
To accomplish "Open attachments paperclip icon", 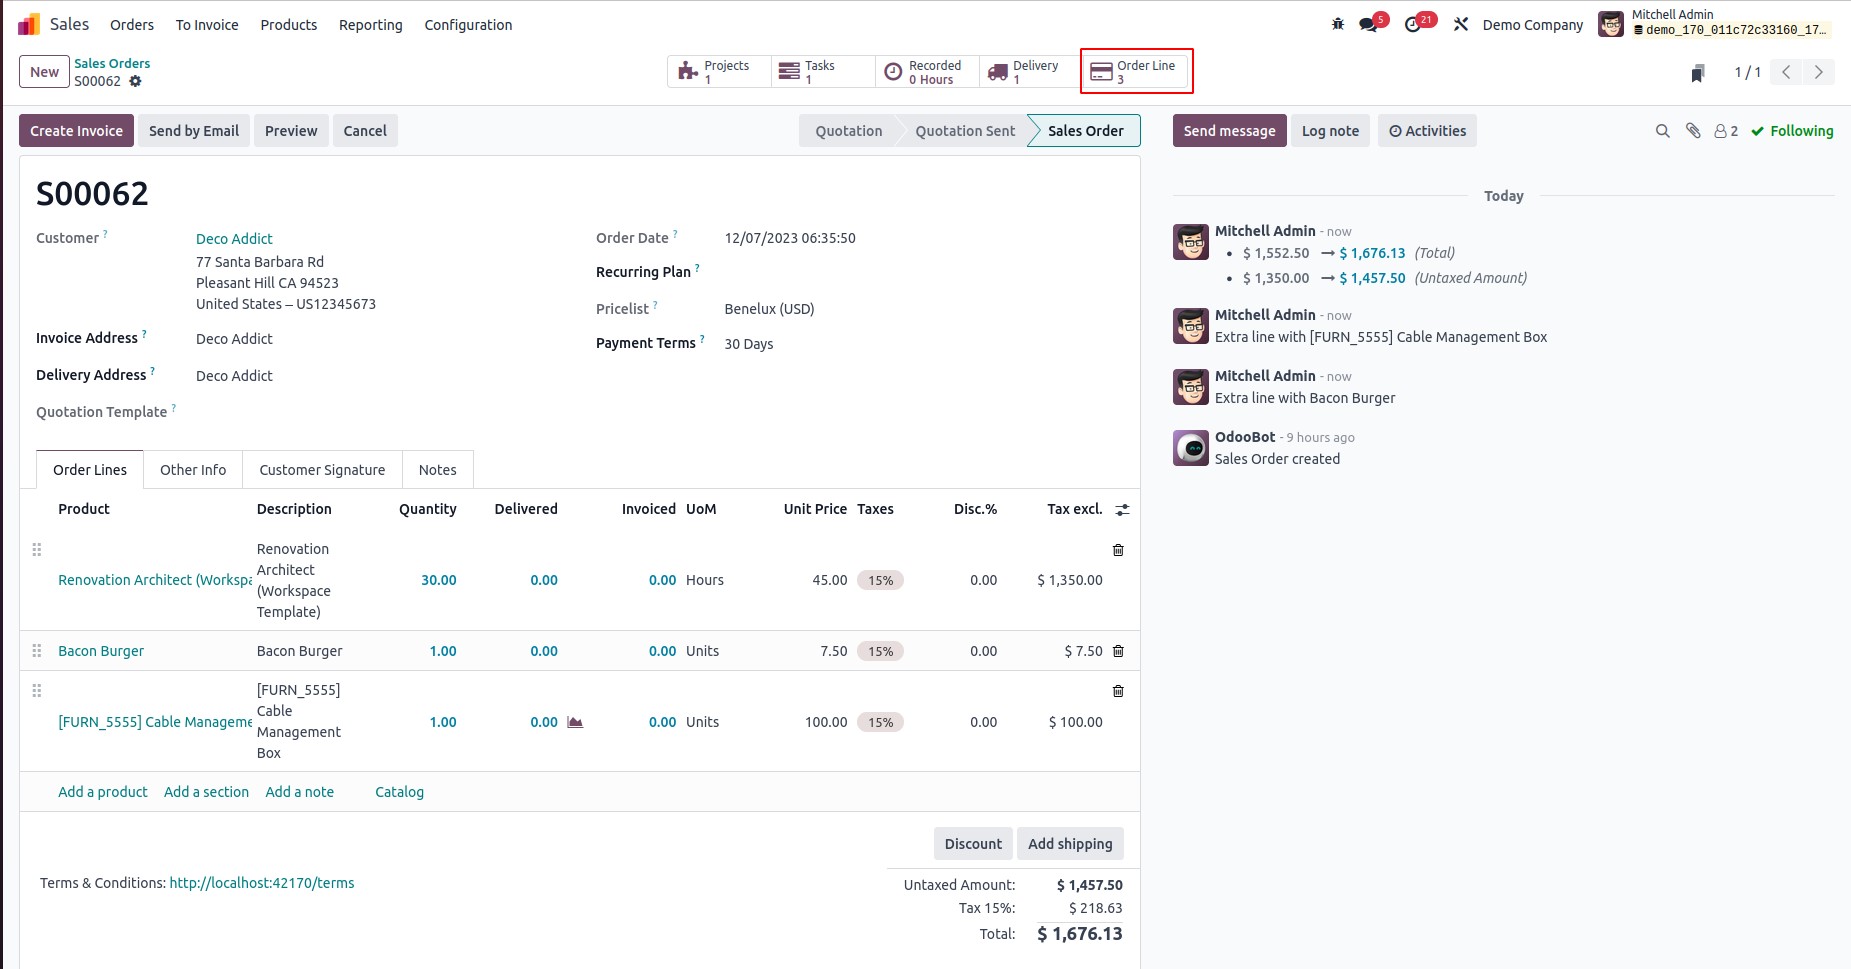I will [1693, 131].
